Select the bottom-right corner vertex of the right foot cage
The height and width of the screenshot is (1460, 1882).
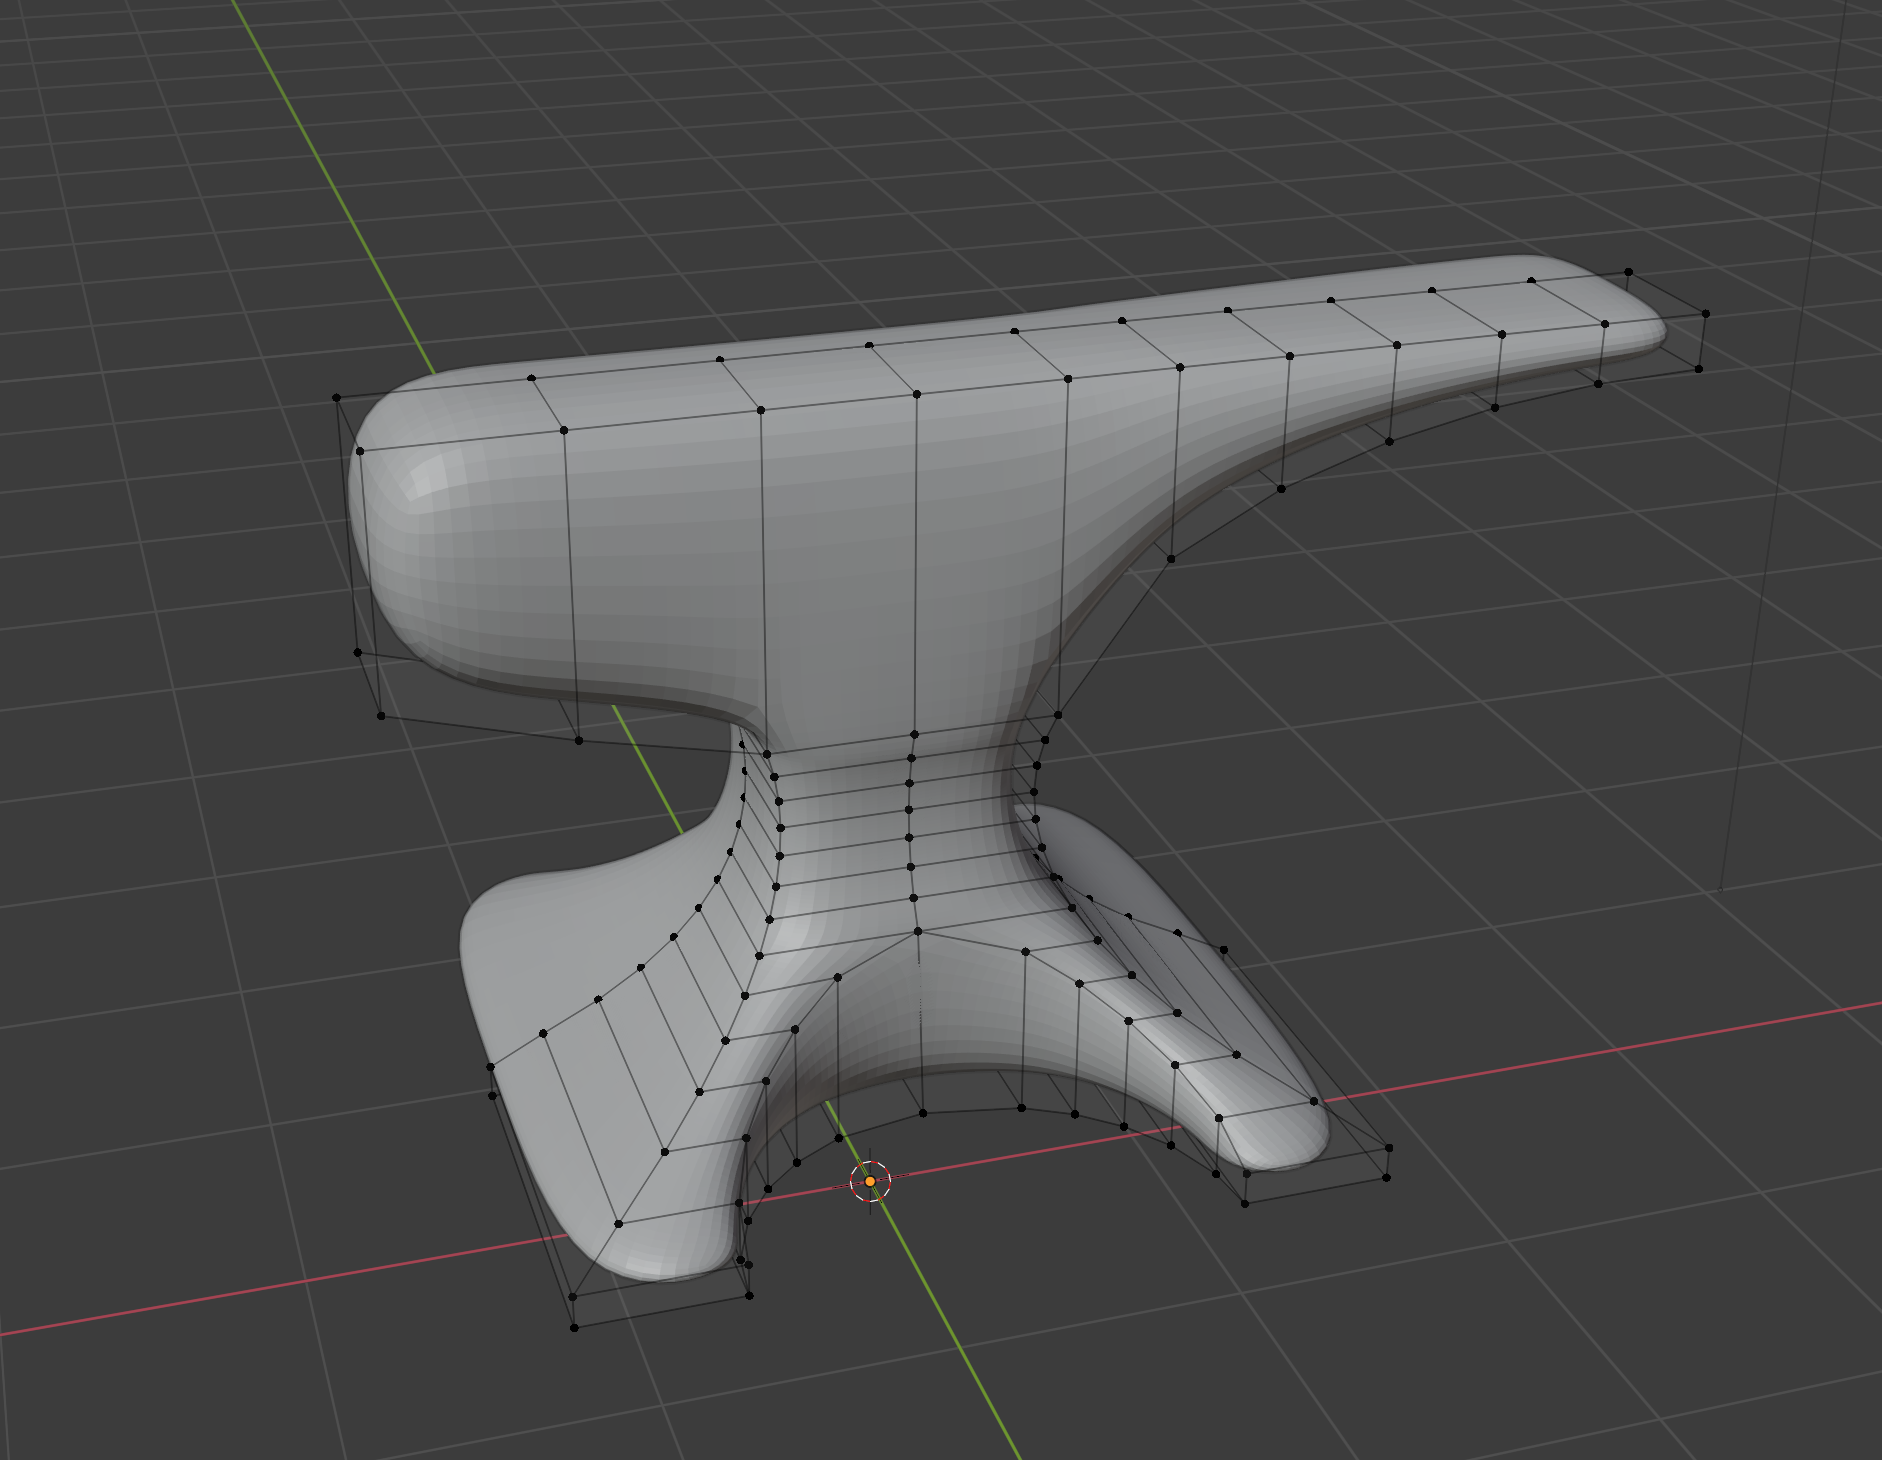(x=1386, y=1178)
